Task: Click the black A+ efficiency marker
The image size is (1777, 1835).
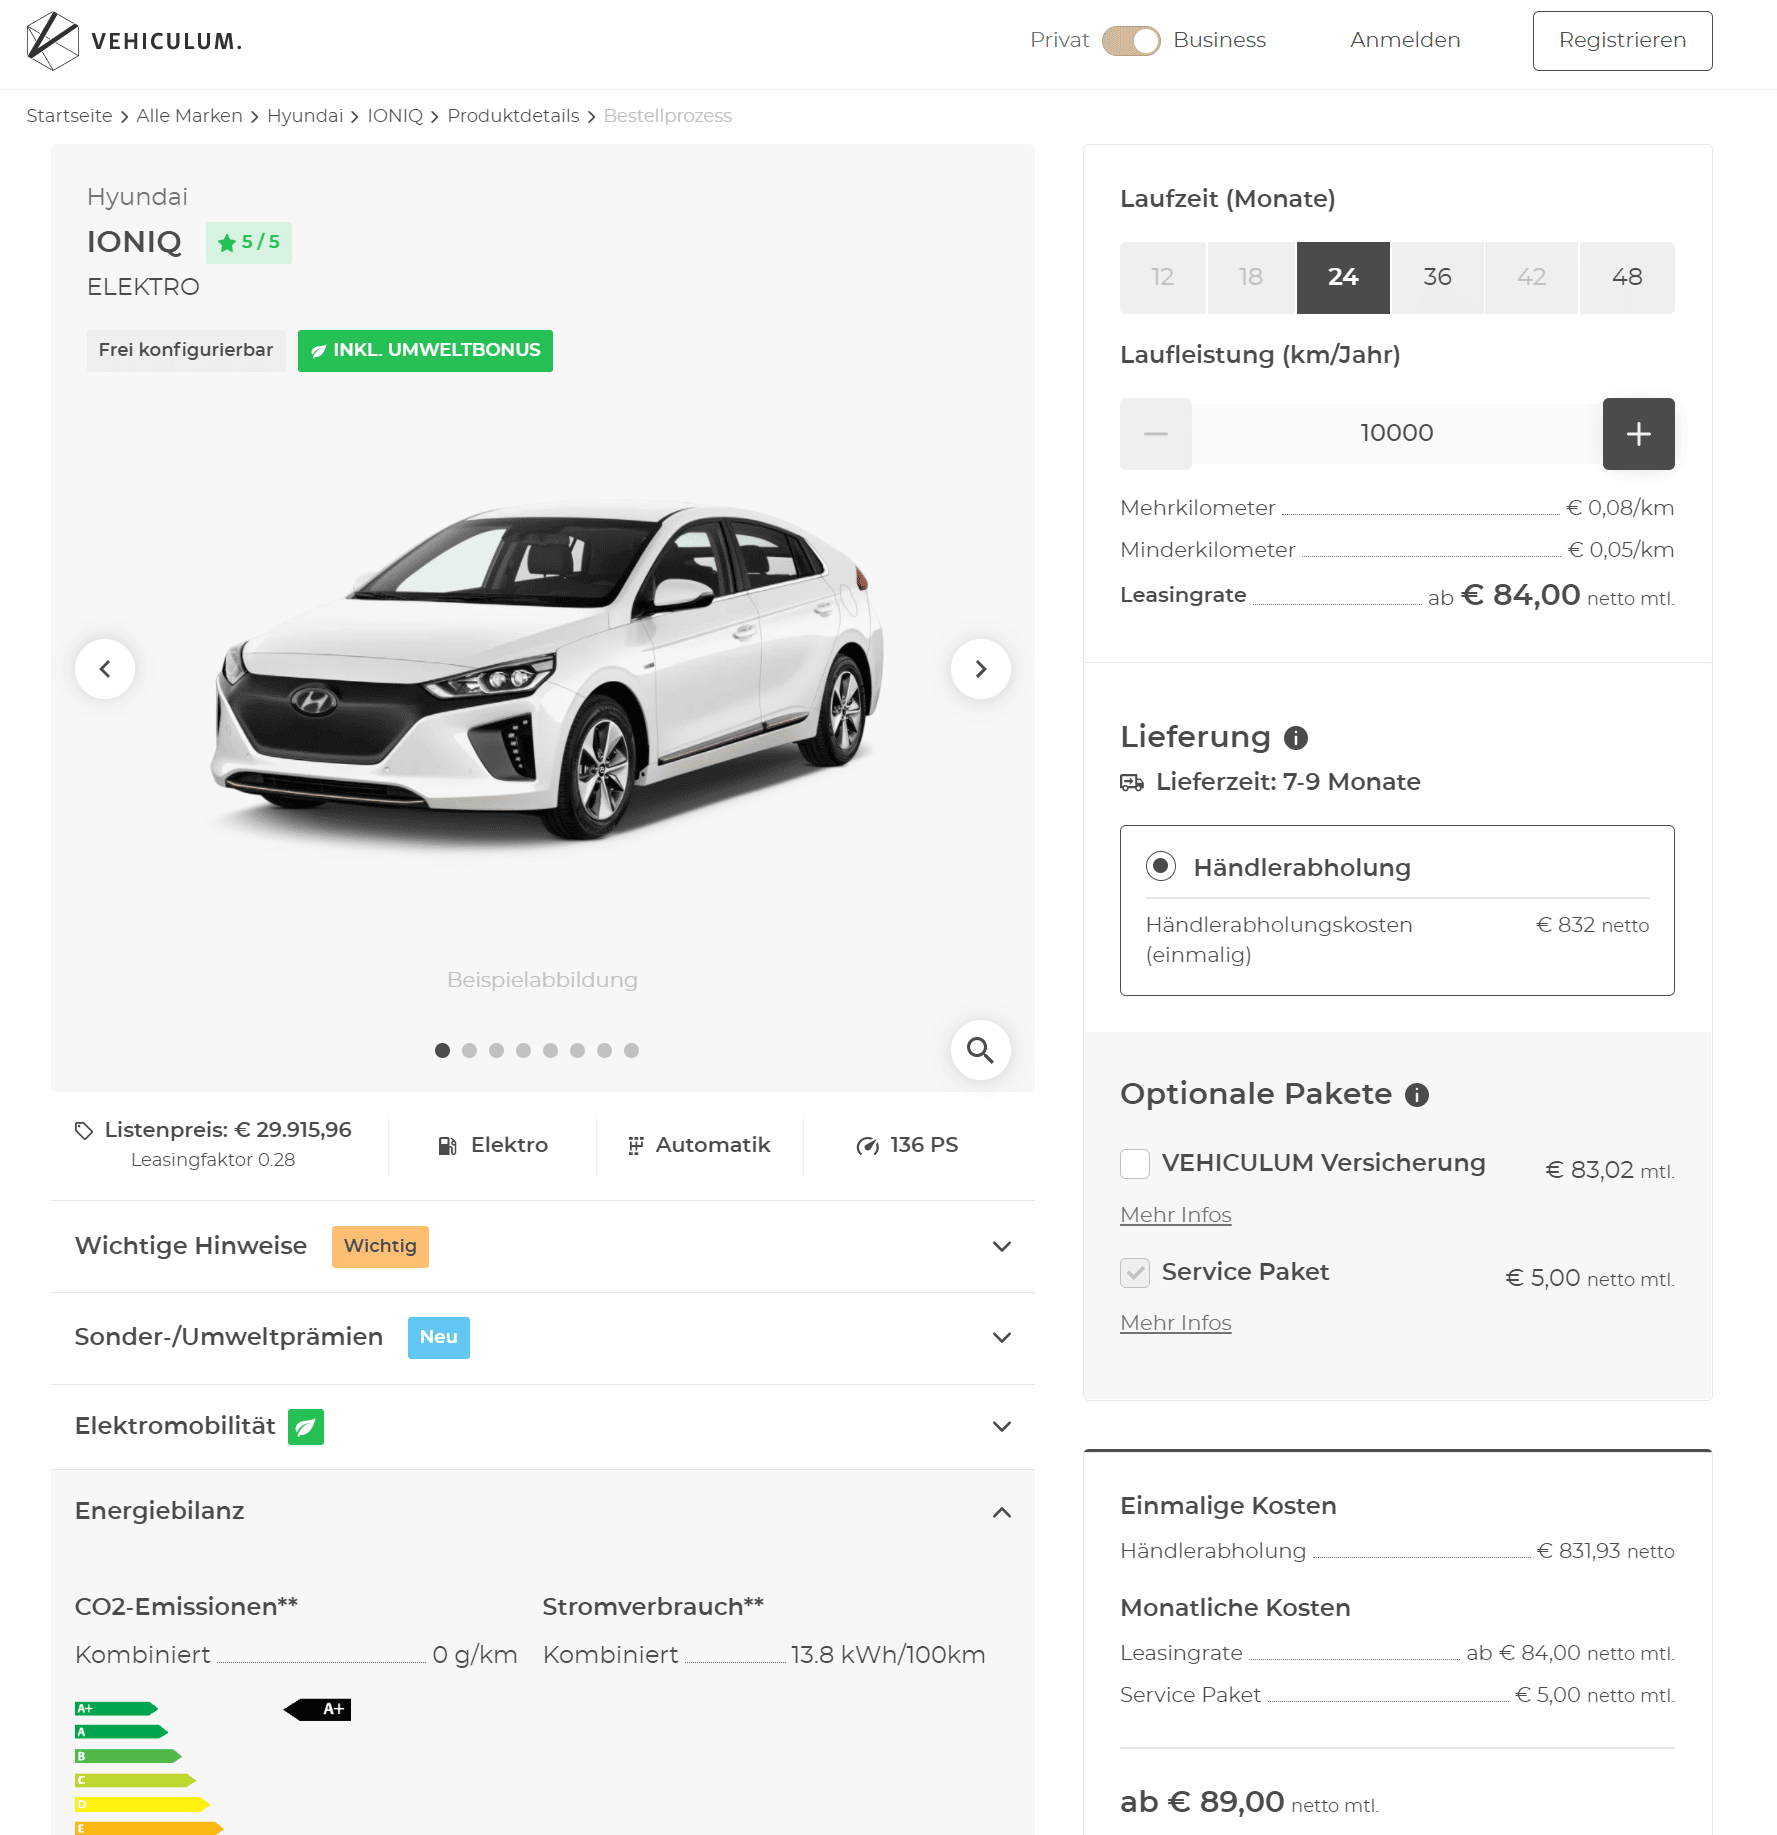Action: pos(318,1709)
